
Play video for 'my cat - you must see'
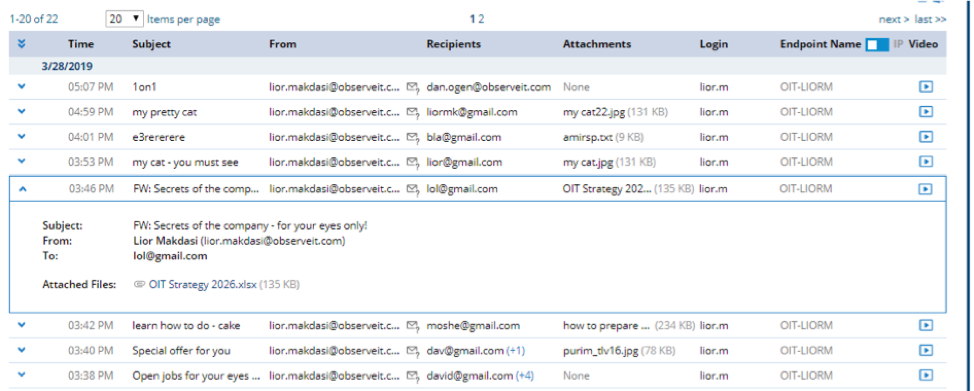pyautogui.click(x=926, y=162)
